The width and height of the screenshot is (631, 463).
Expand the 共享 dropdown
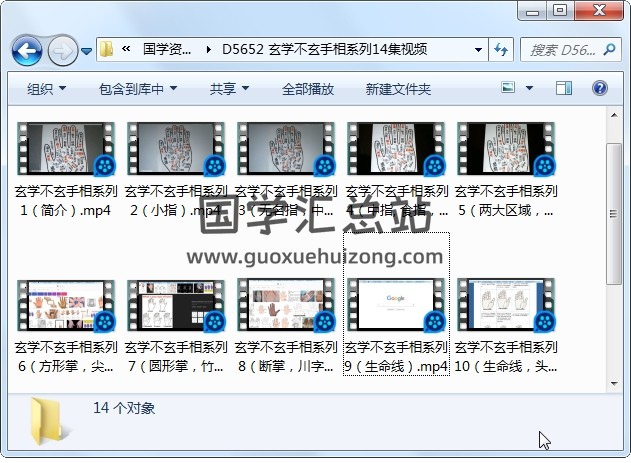click(x=228, y=89)
